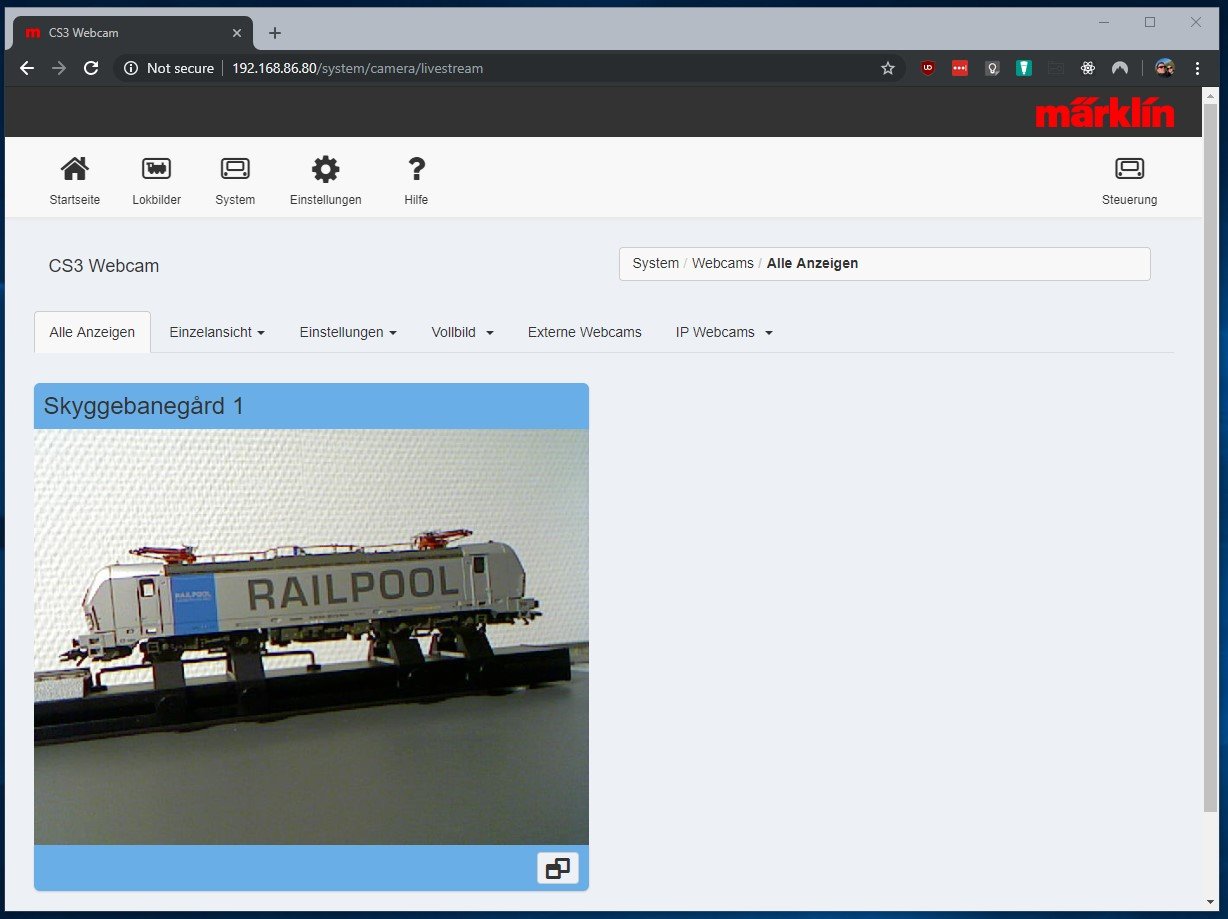Maximize the Chrome window
Screen dimensions: 1228x919
tap(1150, 22)
